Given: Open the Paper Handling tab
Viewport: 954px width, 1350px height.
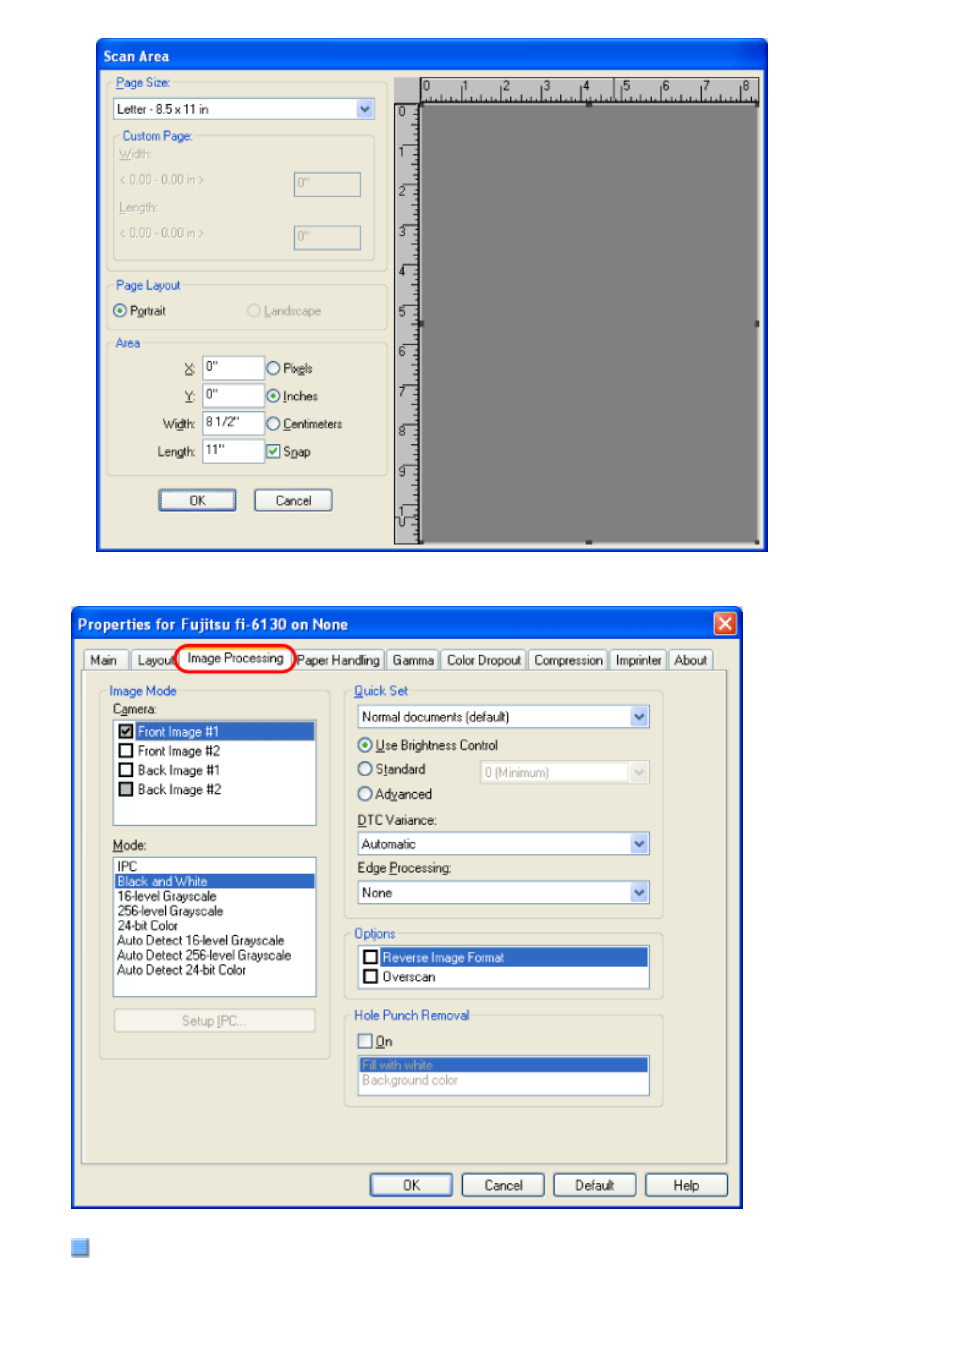Looking at the screenshot, I should click(338, 660).
